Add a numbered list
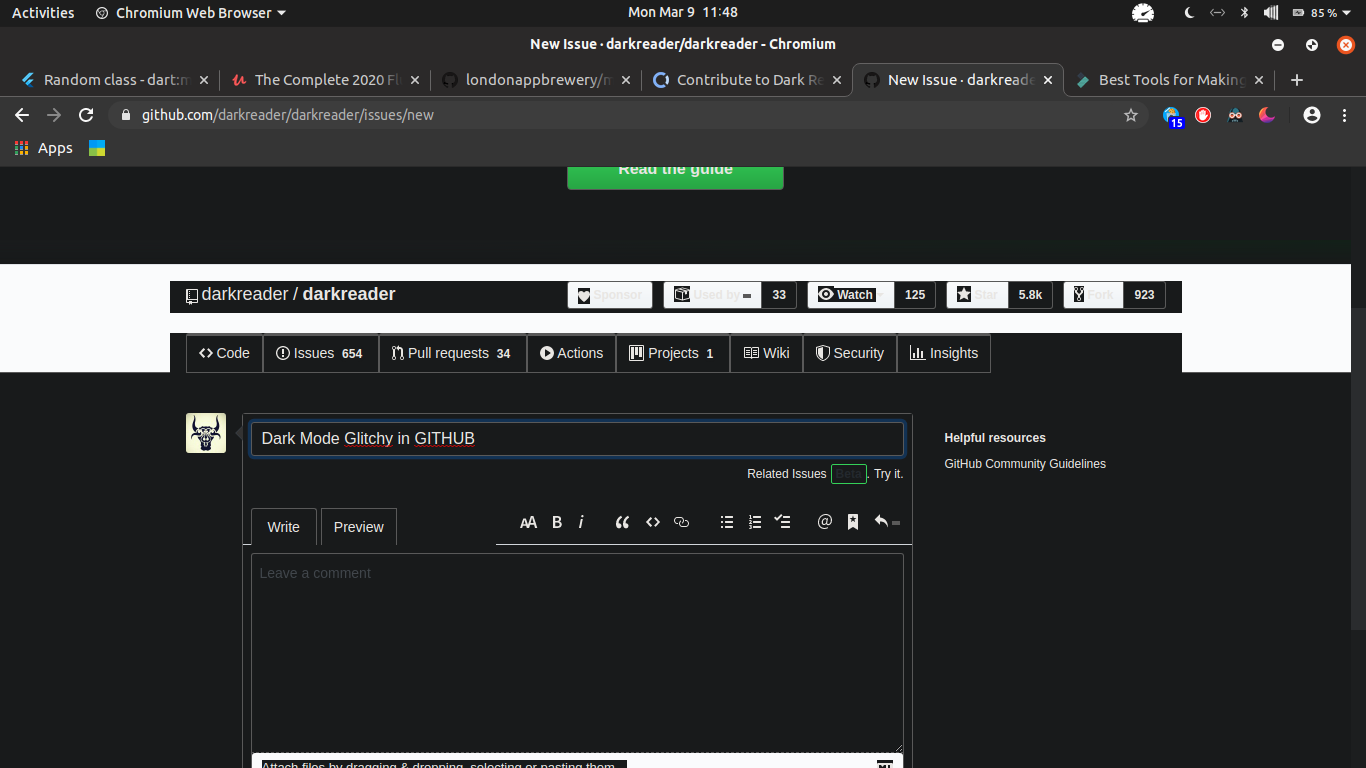1366x768 pixels. (755, 522)
